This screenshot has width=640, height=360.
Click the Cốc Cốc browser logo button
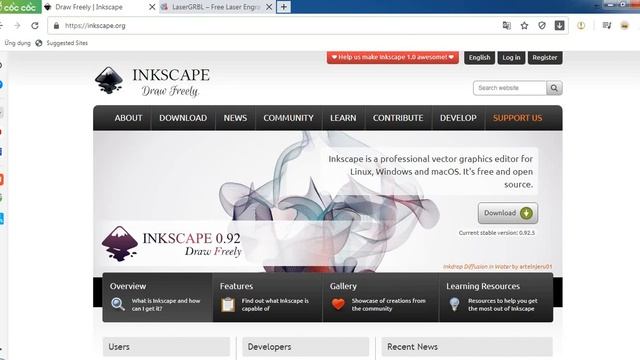20,7
